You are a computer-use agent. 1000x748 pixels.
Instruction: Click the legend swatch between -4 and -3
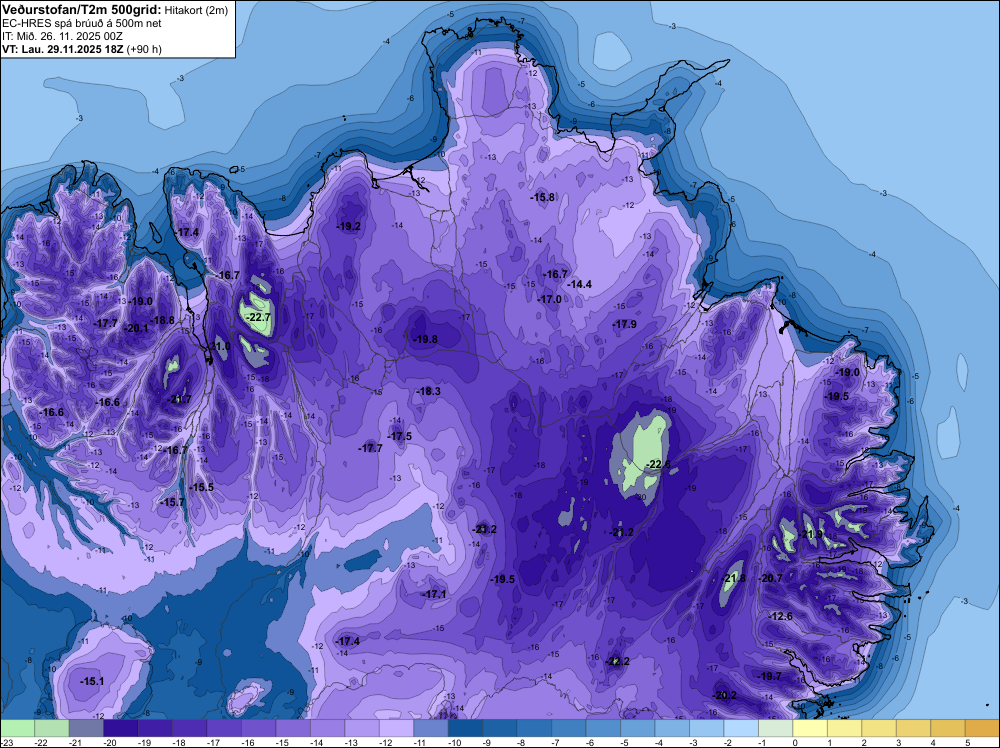(672, 728)
